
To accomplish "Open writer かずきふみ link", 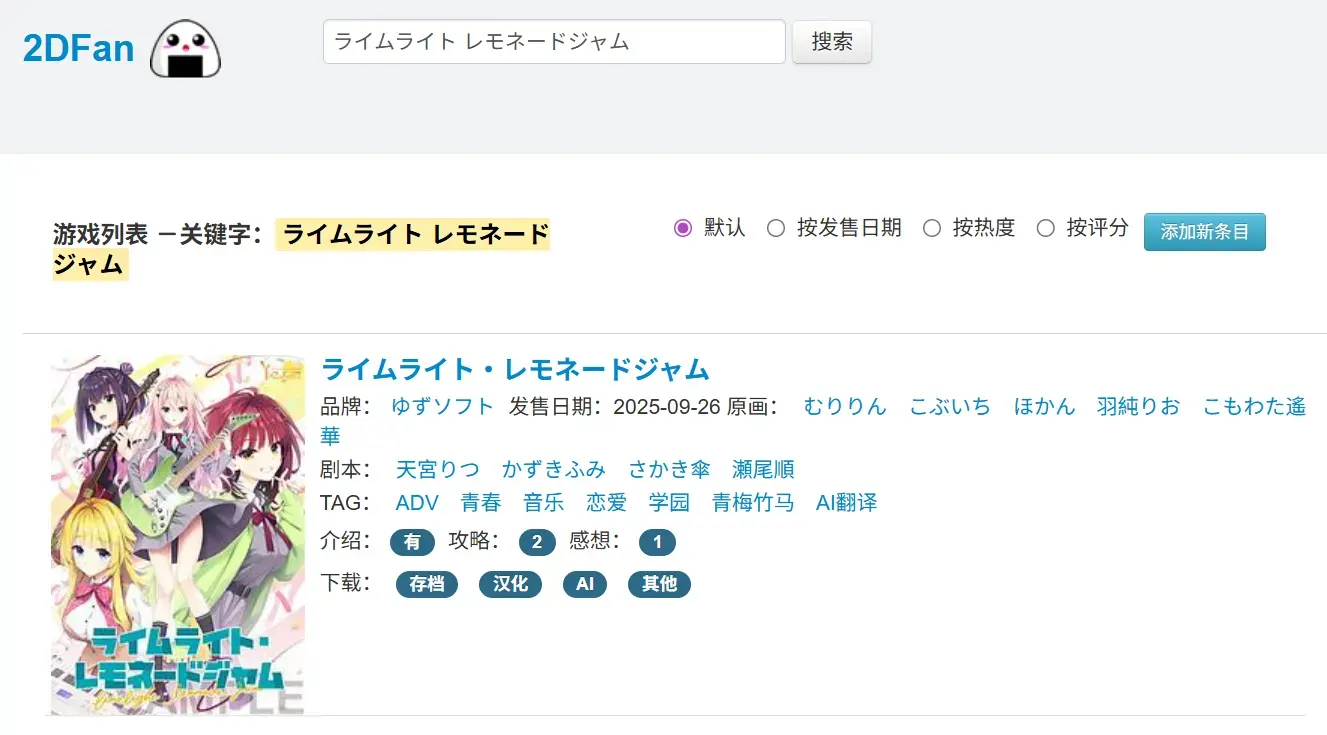I will point(554,469).
